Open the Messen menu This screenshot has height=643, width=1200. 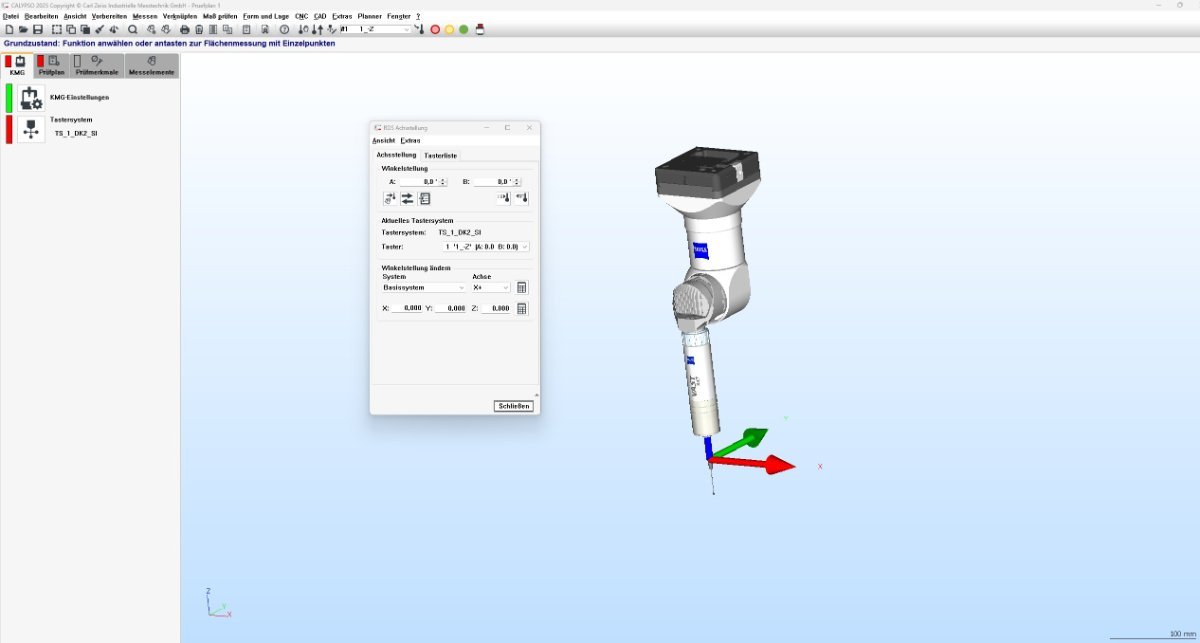[145, 17]
